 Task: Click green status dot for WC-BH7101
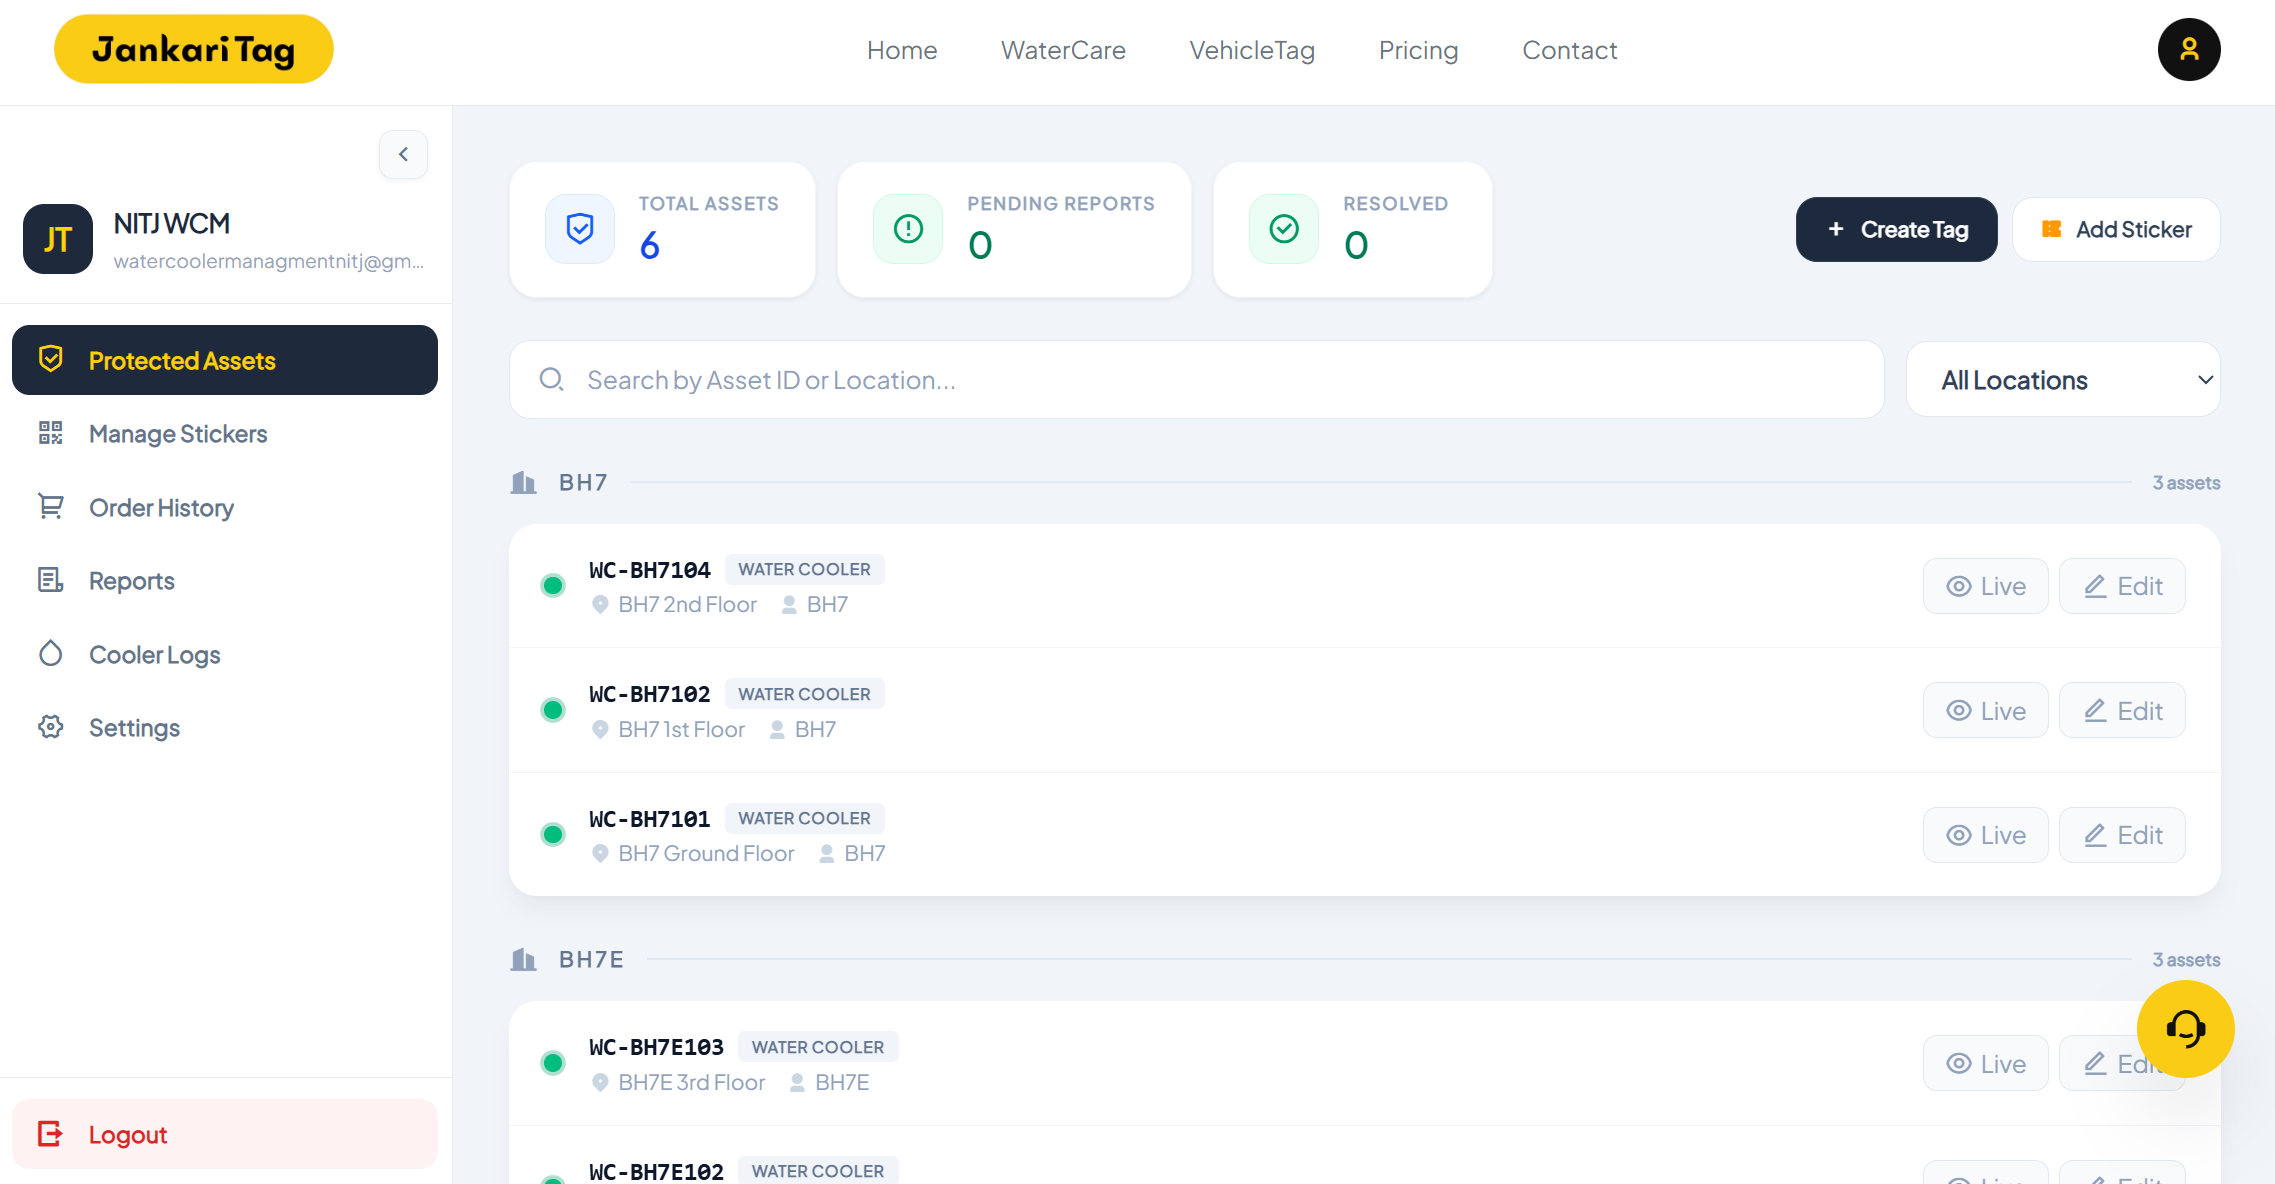553,835
